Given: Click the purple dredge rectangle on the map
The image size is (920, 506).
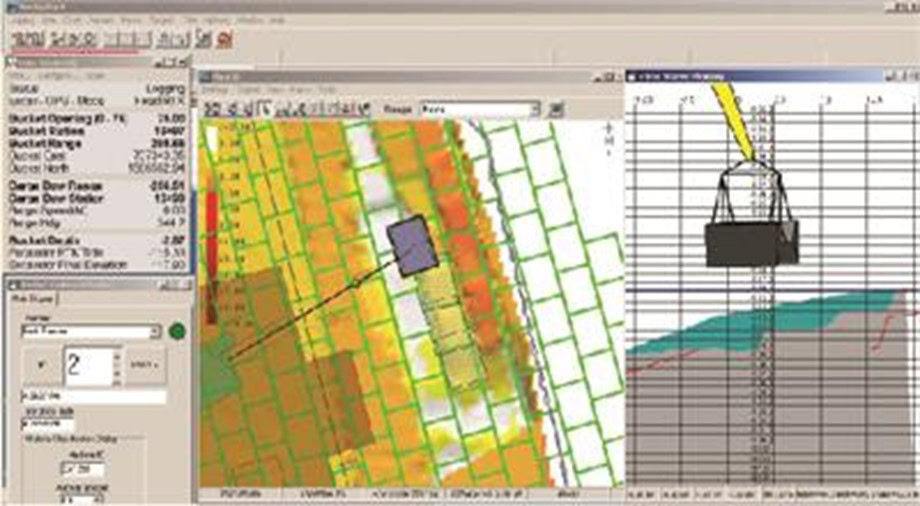Looking at the screenshot, I should point(412,245).
